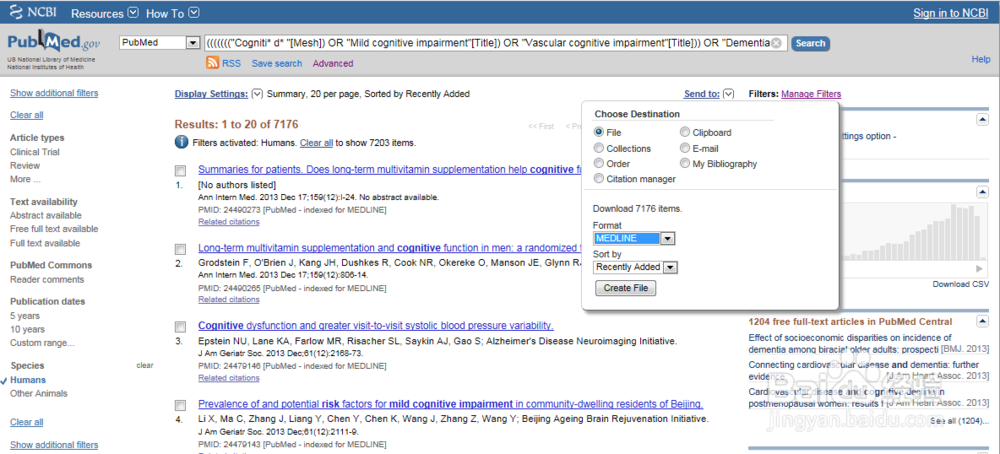
Task: Click the play arrow under results-by-year chart
Action: pos(980,268)
